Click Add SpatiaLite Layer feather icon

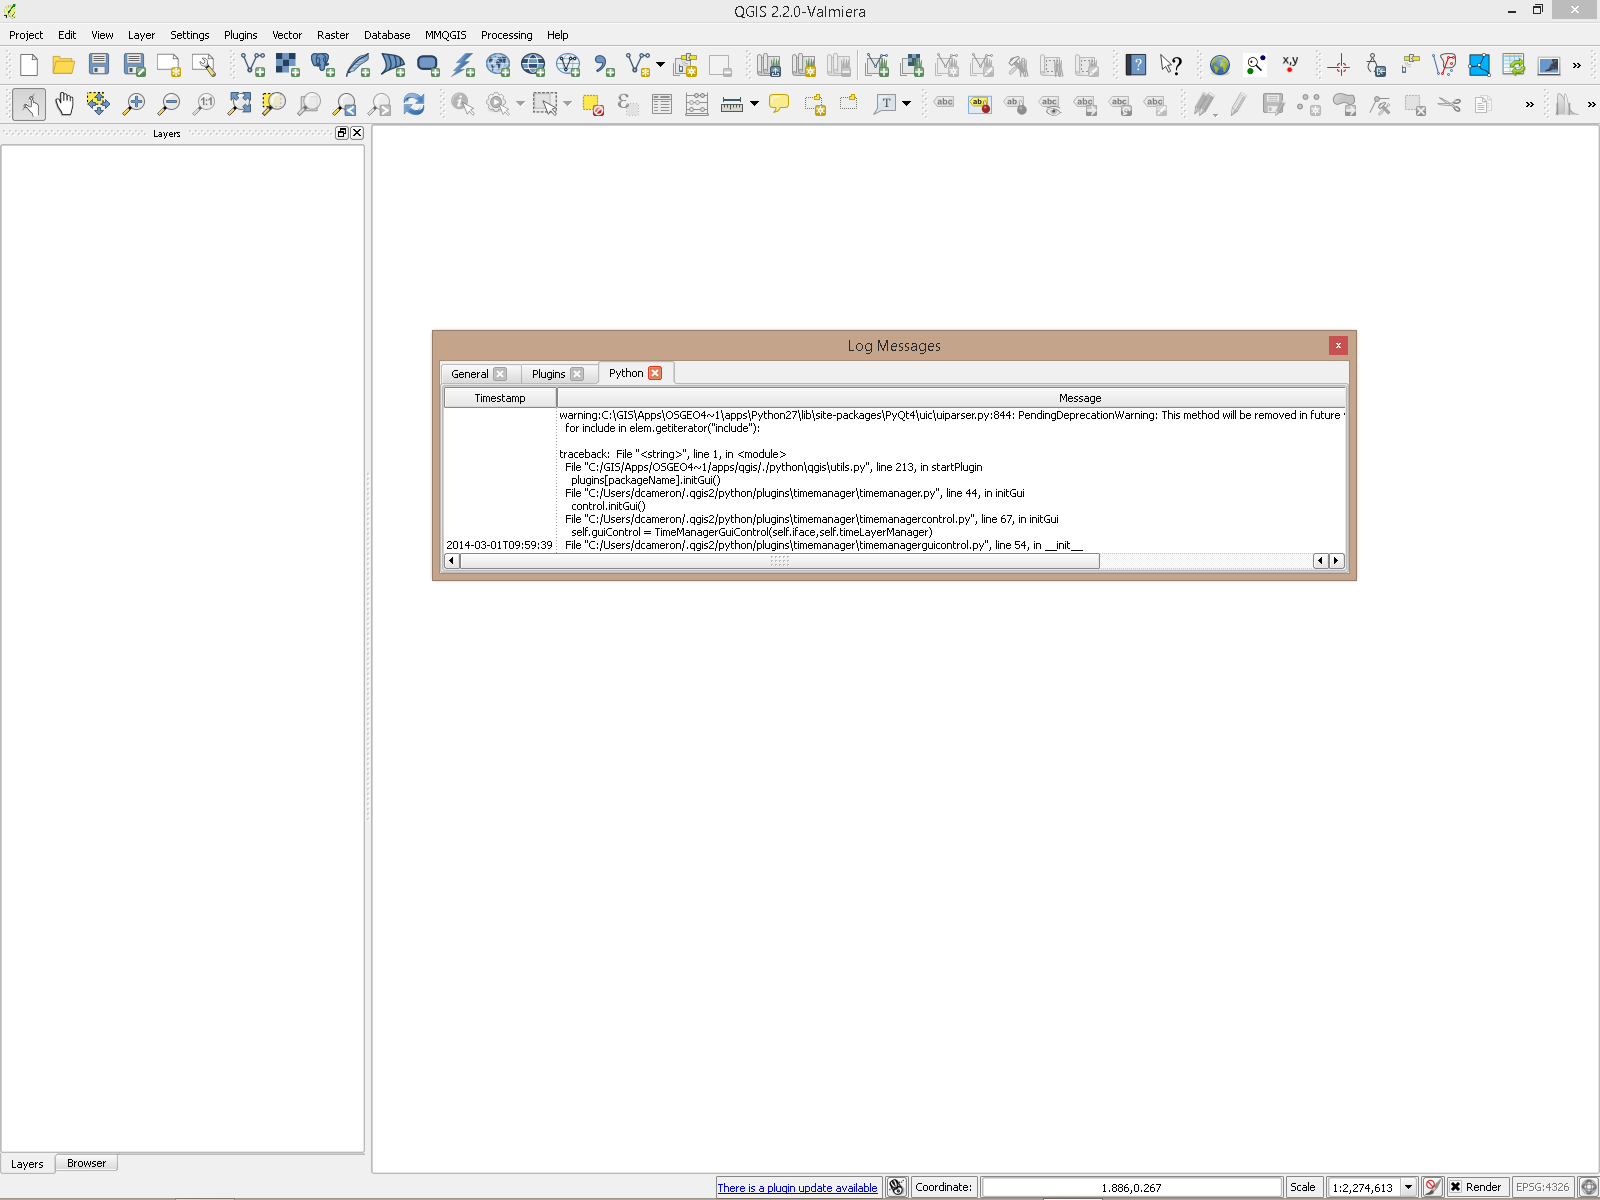(358, 66)
